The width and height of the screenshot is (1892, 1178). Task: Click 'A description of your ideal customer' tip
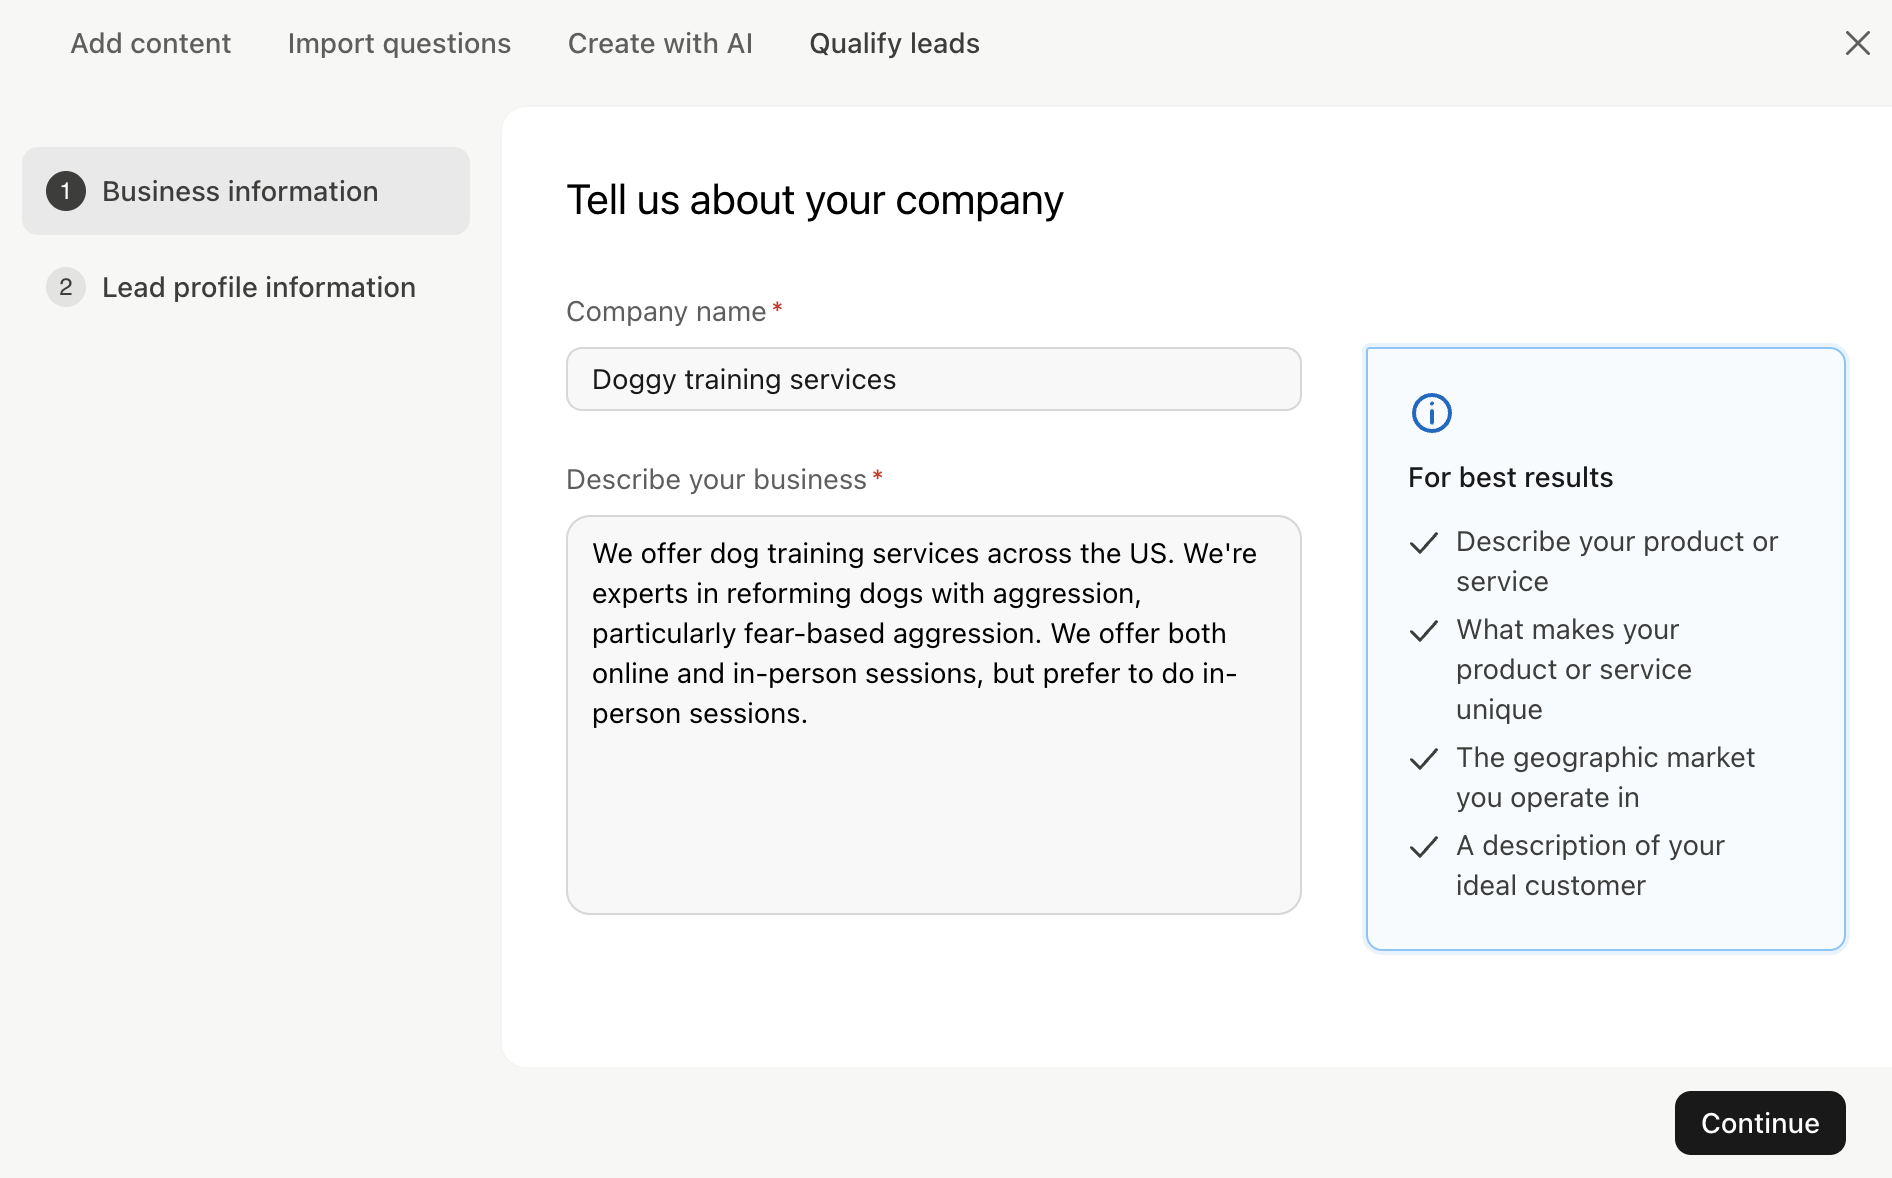1590,865
